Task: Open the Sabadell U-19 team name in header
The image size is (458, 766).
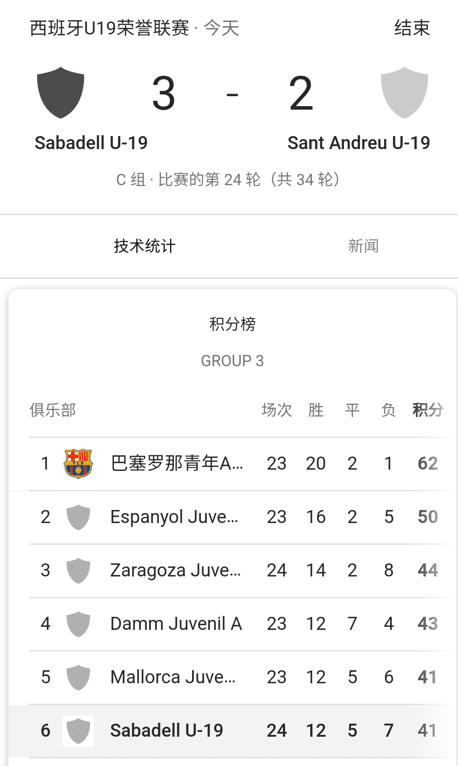Action: click(x=91, y=143)
